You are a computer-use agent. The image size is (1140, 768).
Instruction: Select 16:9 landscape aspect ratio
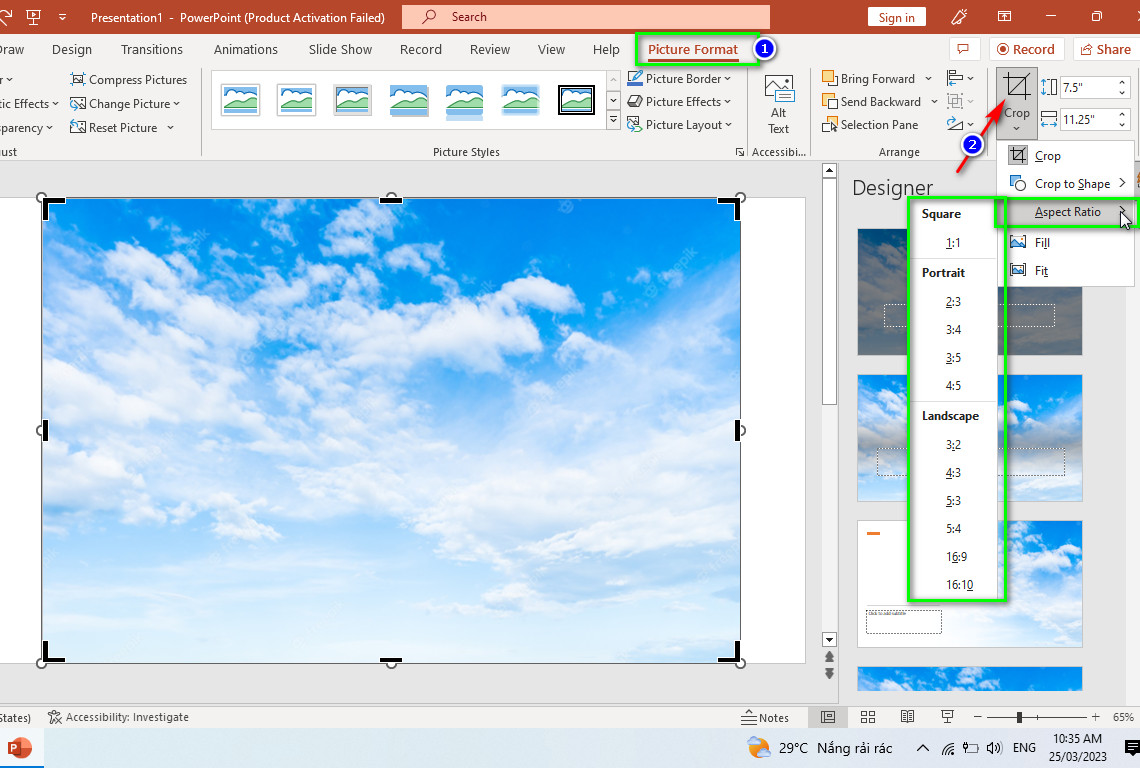point(956,557)
